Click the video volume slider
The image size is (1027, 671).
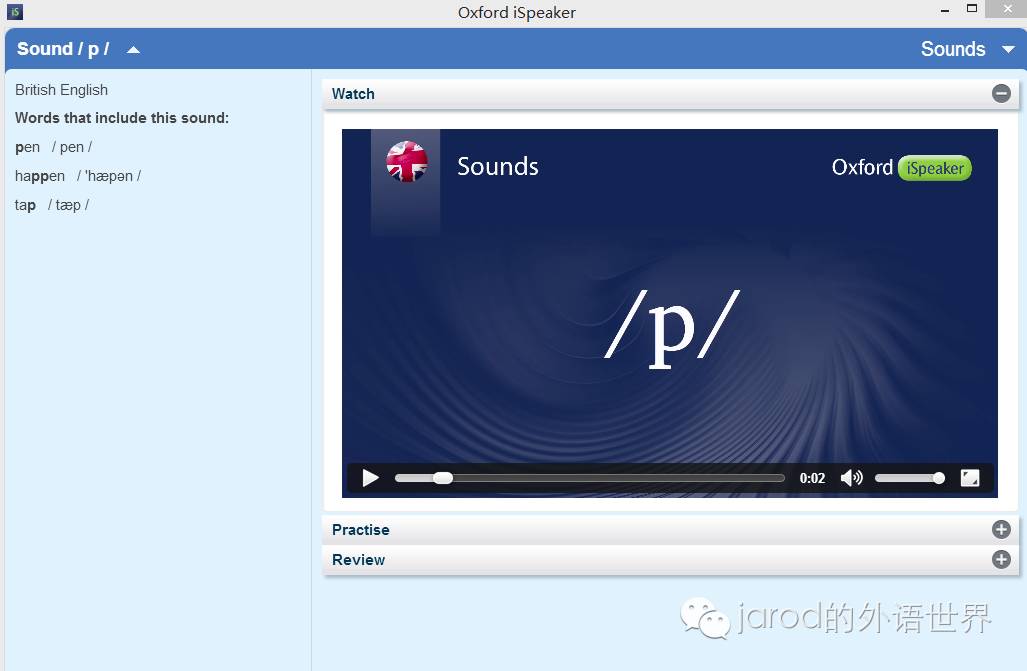[x=909, y=478]
